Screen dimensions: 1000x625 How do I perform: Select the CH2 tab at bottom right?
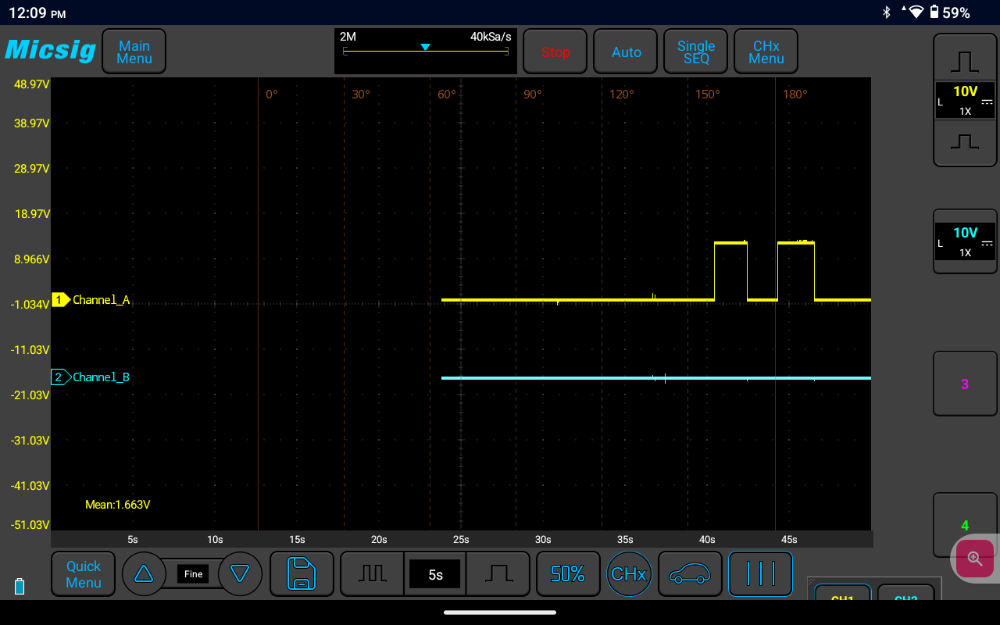(906, 593)
